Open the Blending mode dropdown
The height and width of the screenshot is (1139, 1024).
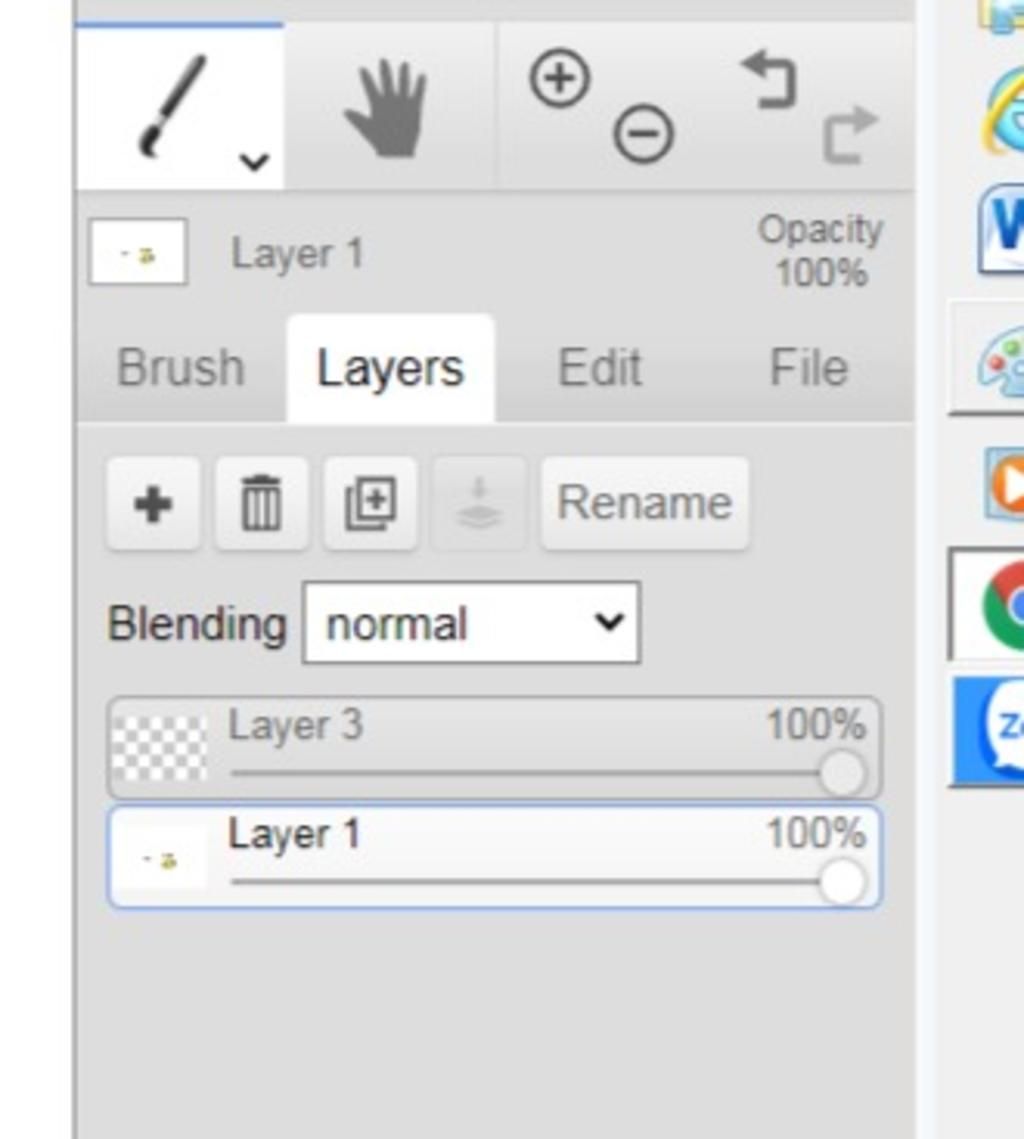(x=471, y=623)
